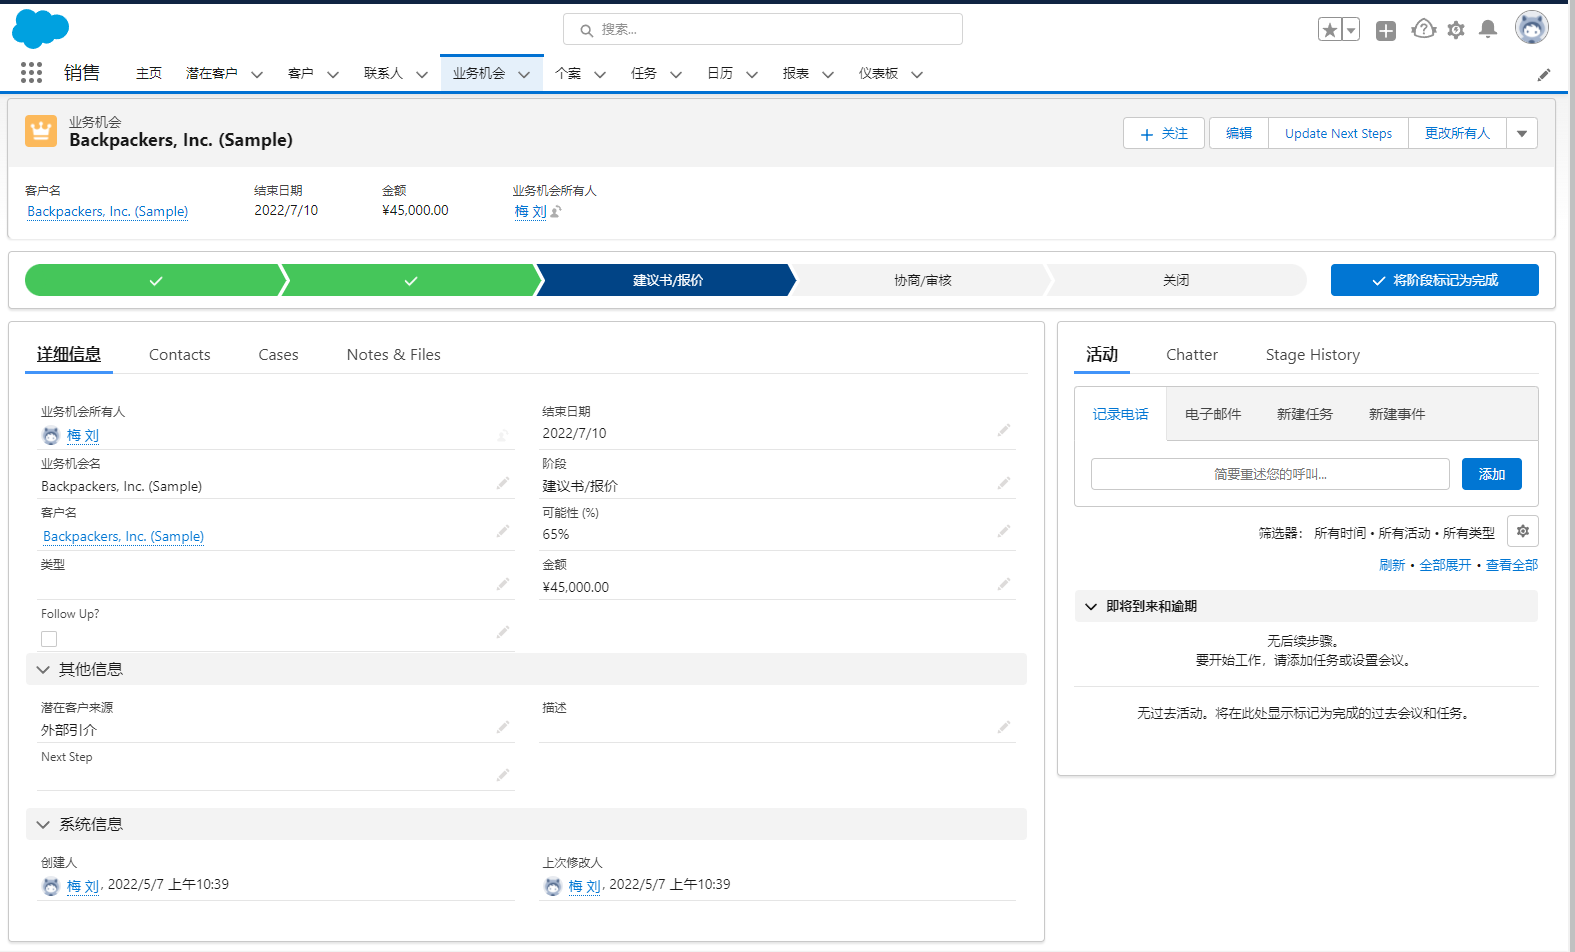The image size is (1575, 952).
Task: Switch to the Chatter tab
Action: coord(1192,354)
